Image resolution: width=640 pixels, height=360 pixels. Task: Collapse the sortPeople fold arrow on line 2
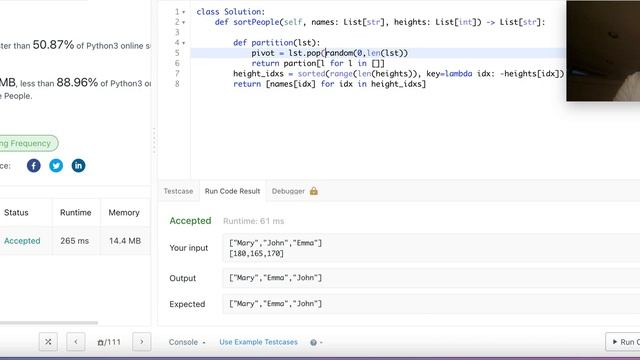[x=184, y=22]
